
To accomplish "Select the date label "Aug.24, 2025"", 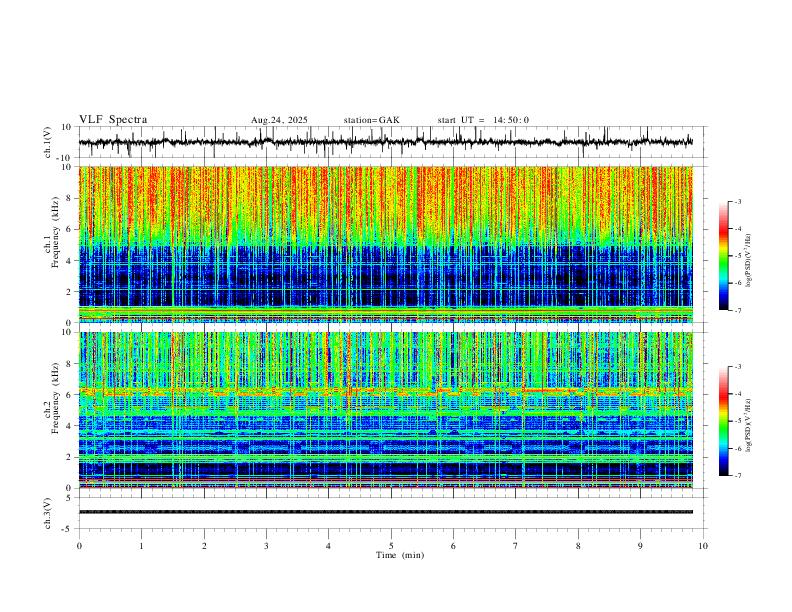I will (279, 120).
